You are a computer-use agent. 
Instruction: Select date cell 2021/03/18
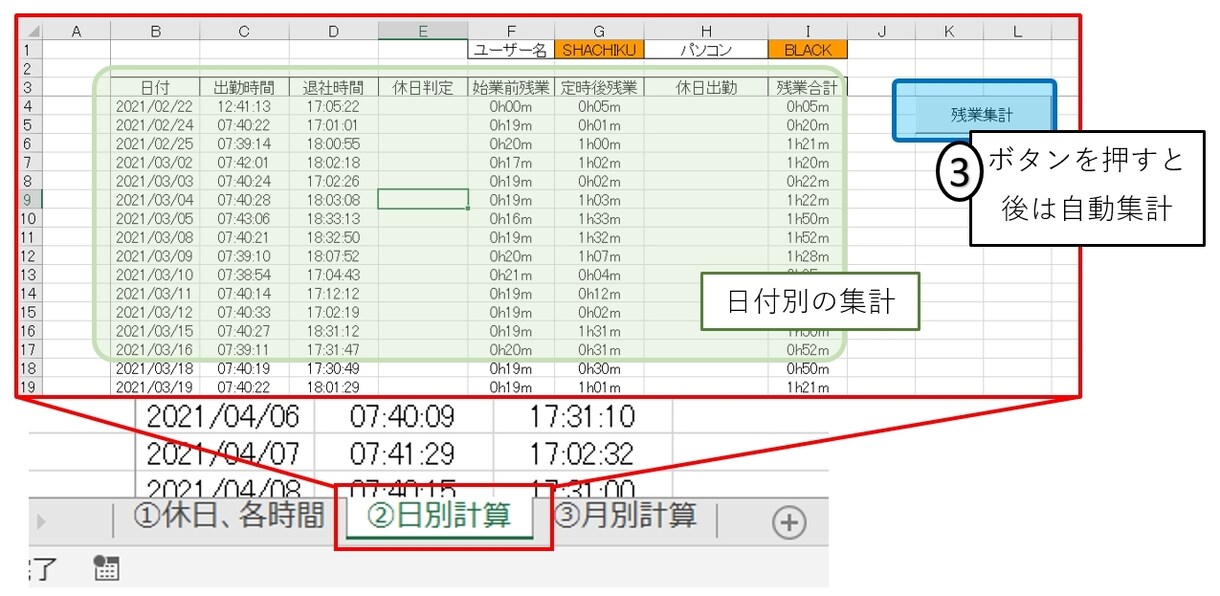click(x=155, y=368)
